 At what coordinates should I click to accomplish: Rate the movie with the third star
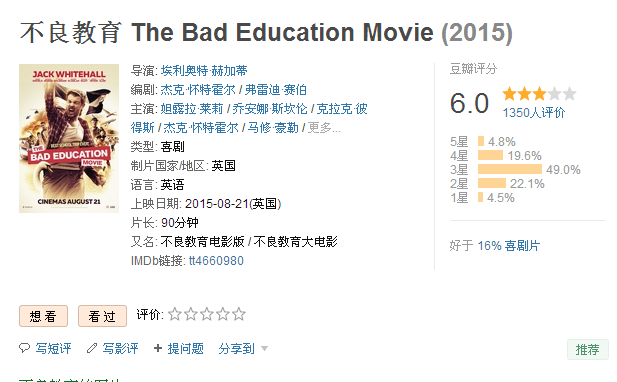(x=207, y=314)
